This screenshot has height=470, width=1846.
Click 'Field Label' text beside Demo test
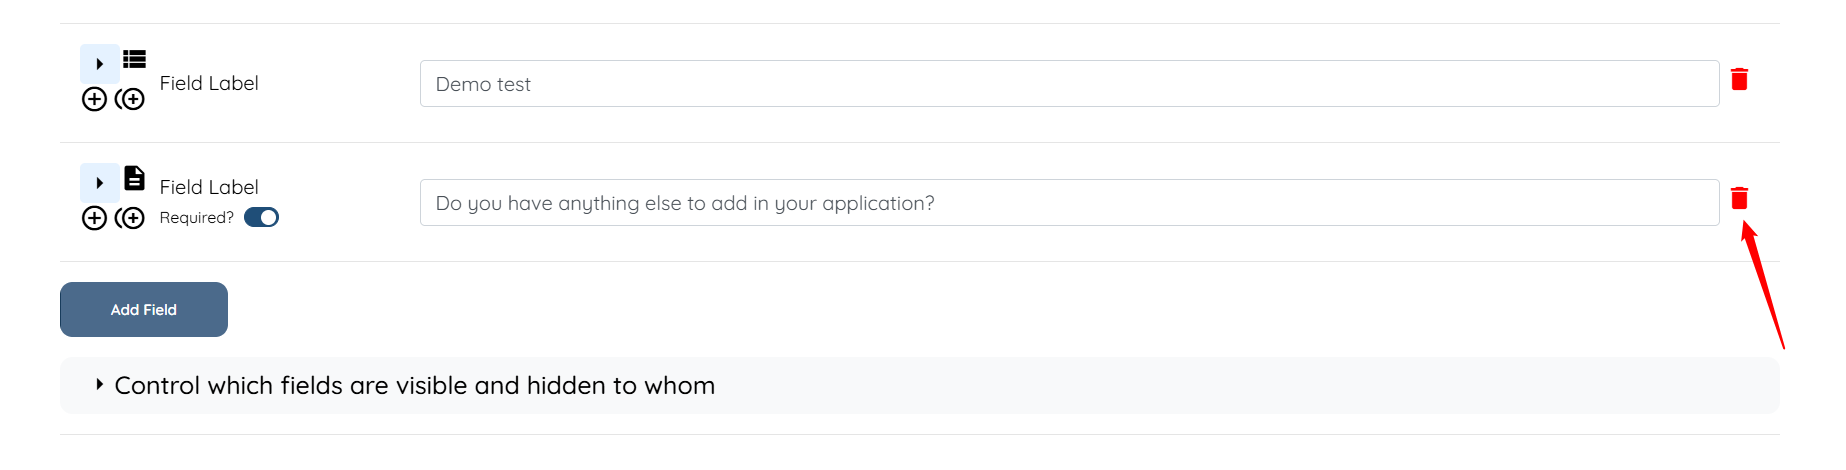(x=209, y=83)
